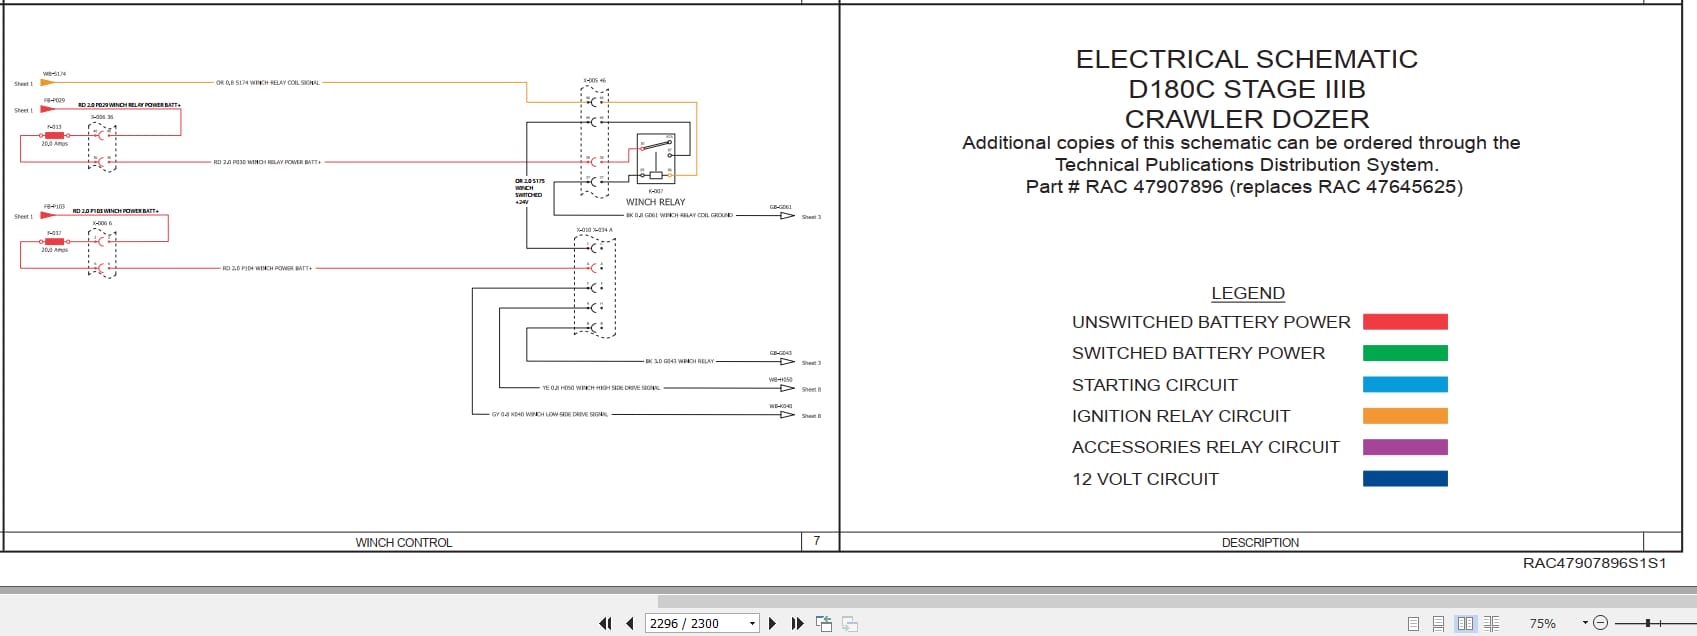The width and height of the screenshot is (1697, 636).
Task: Click the ACCESSORIES RELAY CIRCUIT legend label
Action: coord(1206,447)
